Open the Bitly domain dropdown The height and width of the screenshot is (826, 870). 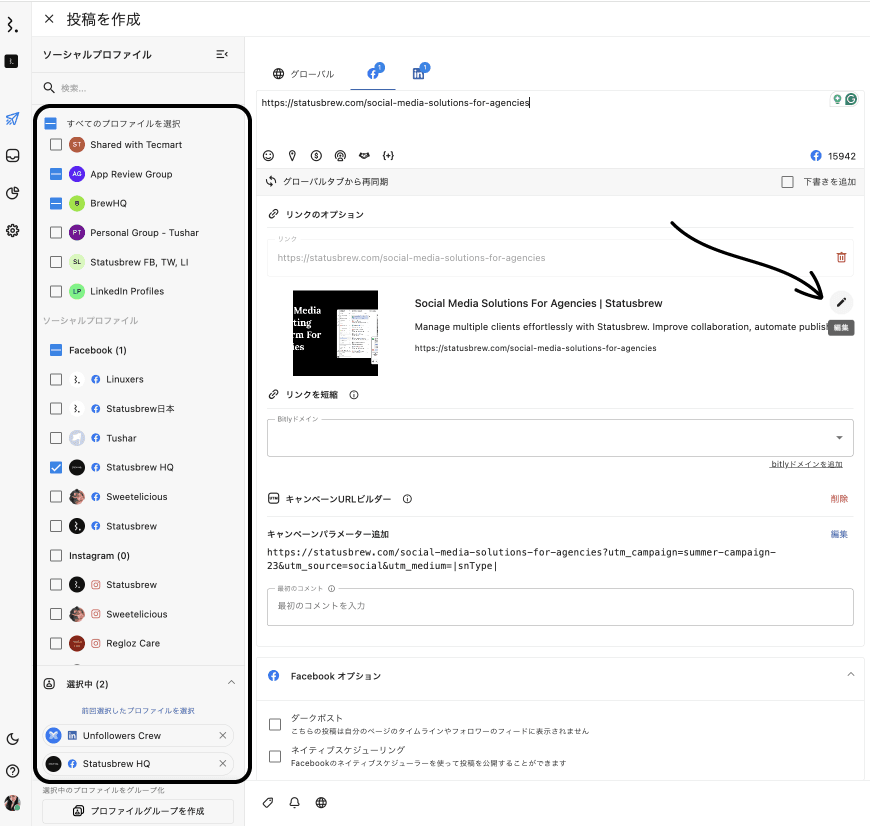coord(560,438)
